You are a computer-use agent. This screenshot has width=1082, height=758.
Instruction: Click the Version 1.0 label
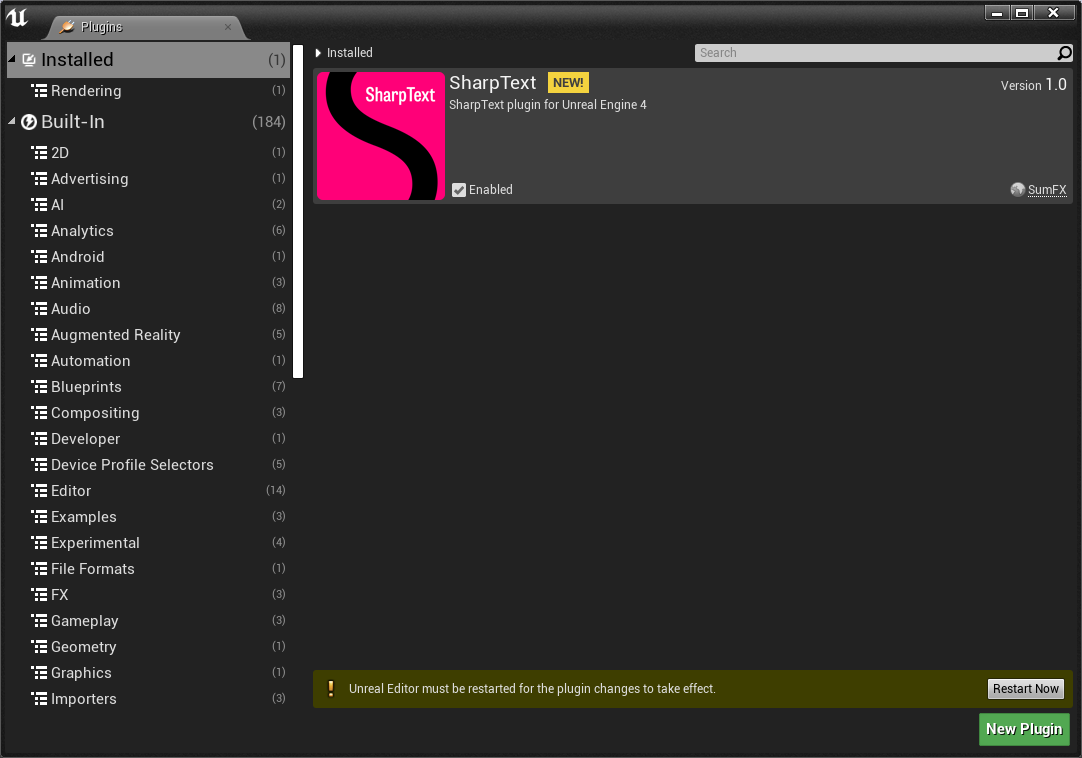point(1033,85)
